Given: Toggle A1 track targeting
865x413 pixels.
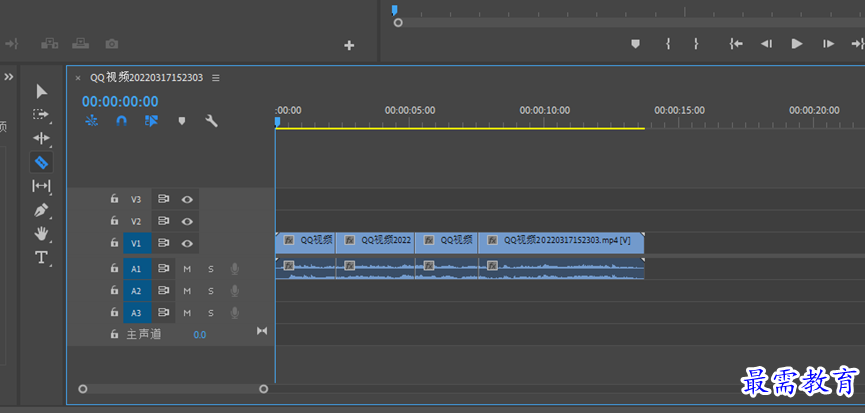Looking at the screenshot, I should coord(137,269).
